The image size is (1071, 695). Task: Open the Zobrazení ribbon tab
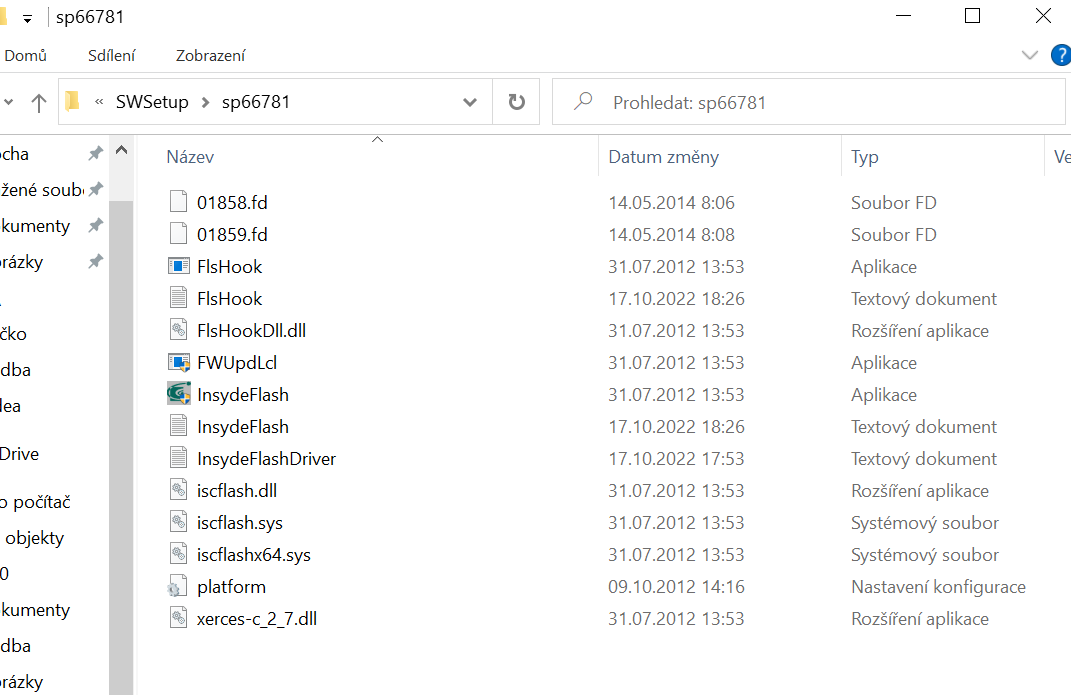[210, 55]
